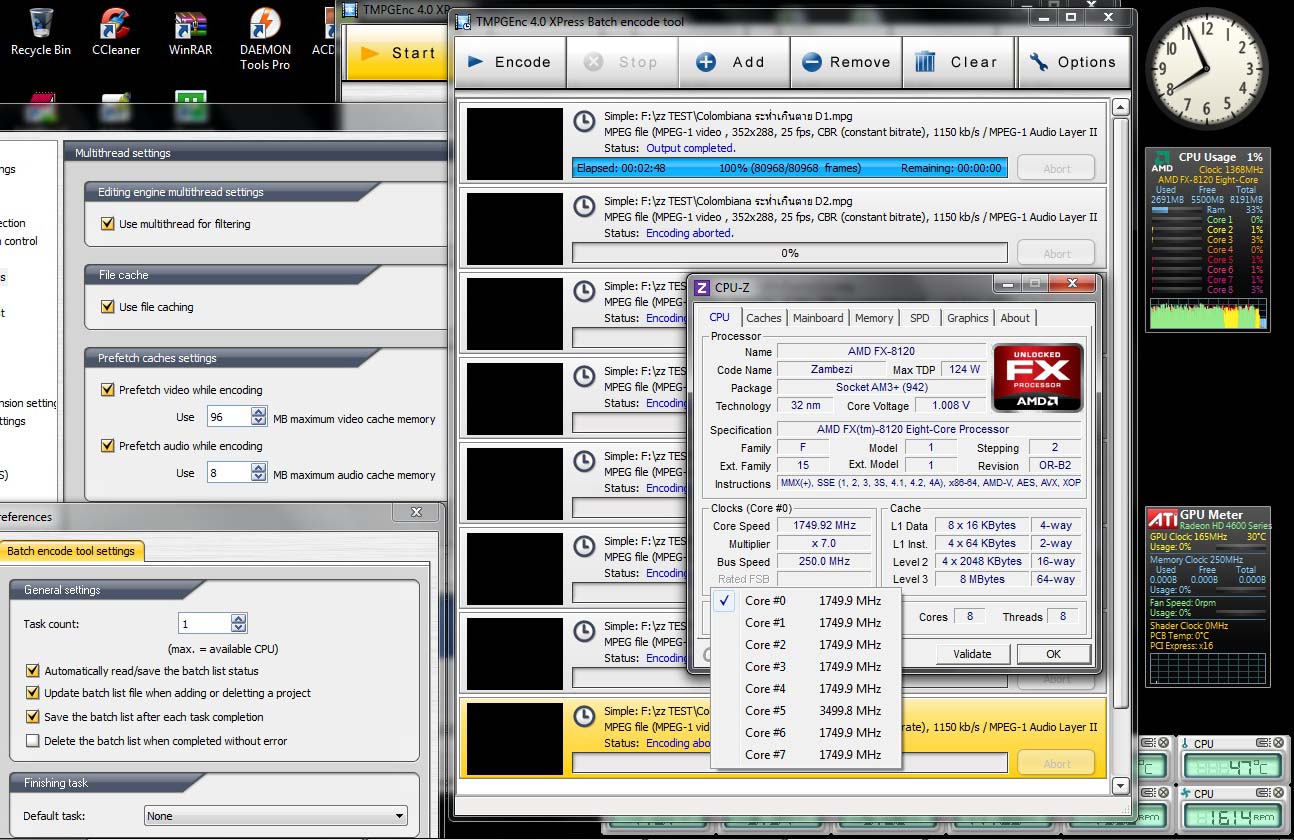Image resolution: width=1294 pixels, height=840 pixels.
Task: Toggle Use multithread for filtering
Action: tap(108, 224)
